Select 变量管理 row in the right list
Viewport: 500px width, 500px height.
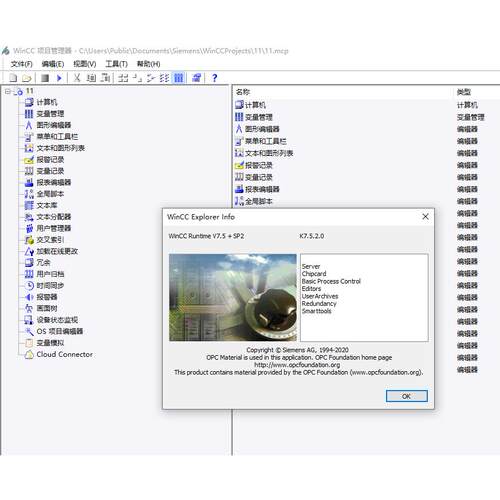[259, 117]
